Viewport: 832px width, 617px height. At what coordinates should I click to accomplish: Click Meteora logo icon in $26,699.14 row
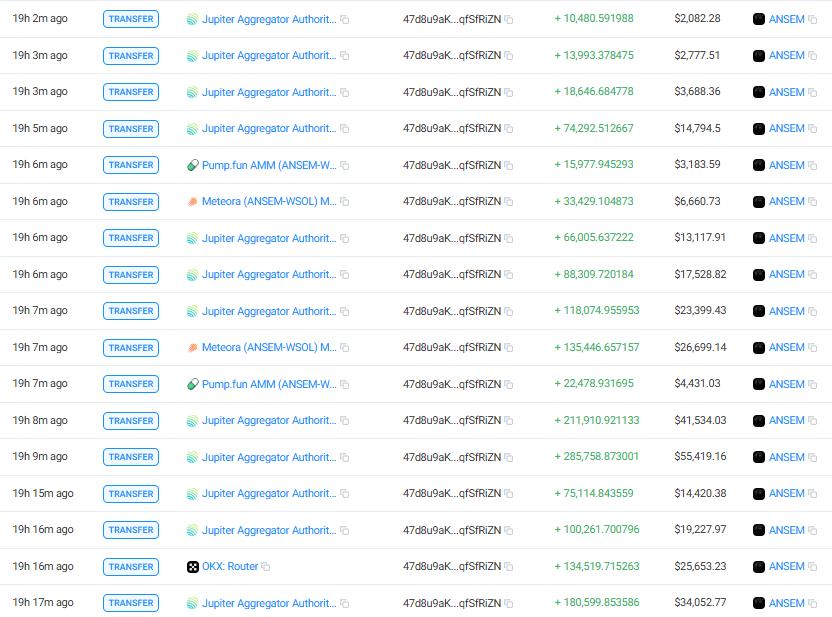tap(193, 347)
